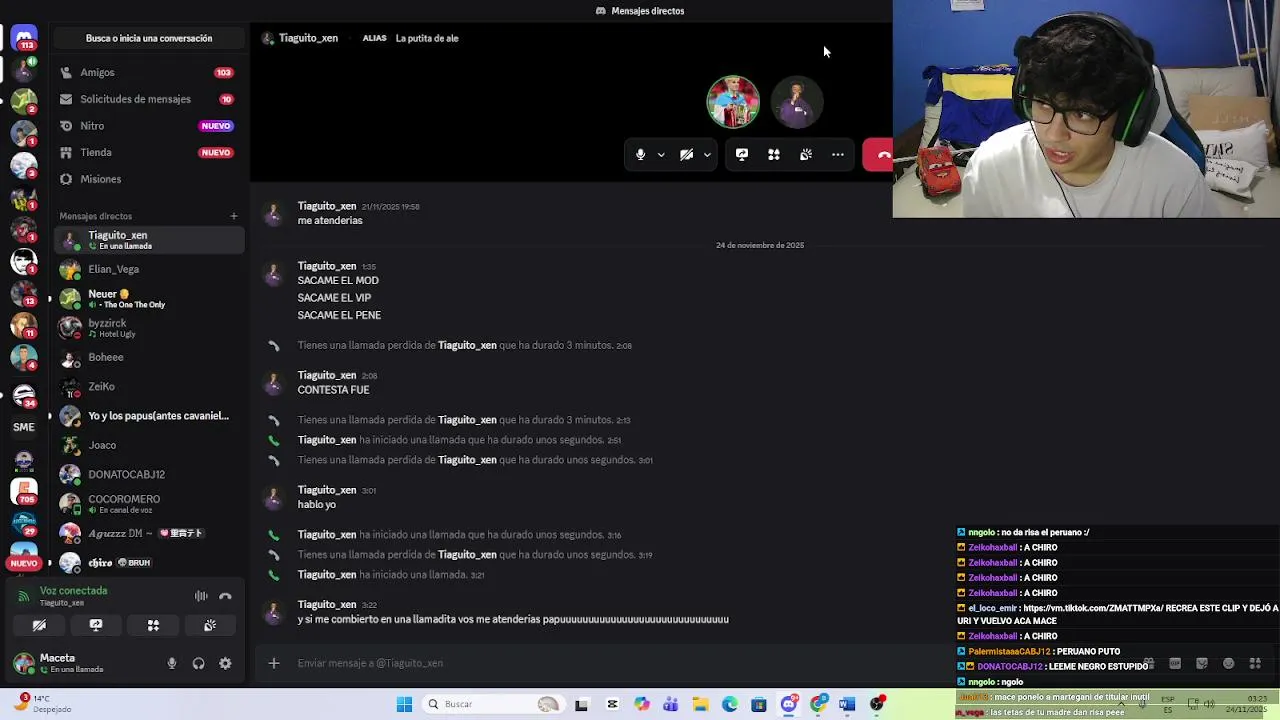Click the soccer player avatar in the call
Screen dimensions: 1280x720
pyautogui.click(x=733, y=102)
